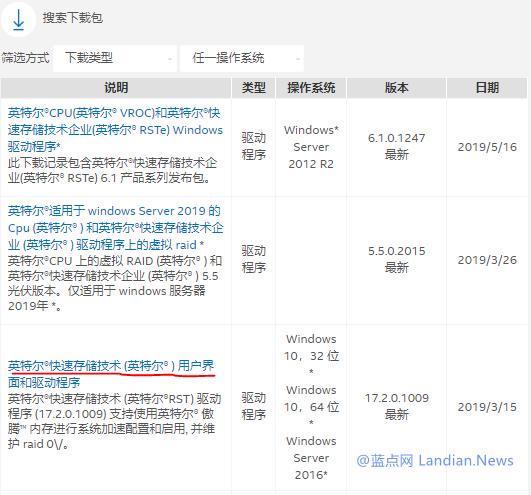Click the download arrow icon
531x495 pixels.
[18, 20]
